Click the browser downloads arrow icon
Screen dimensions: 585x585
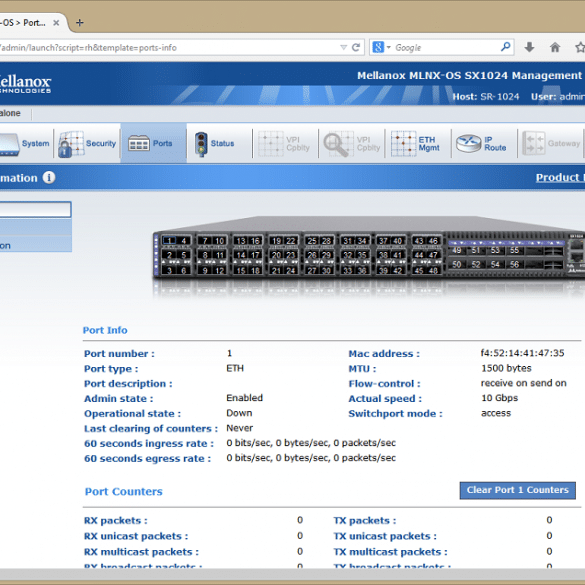[529, 47]
